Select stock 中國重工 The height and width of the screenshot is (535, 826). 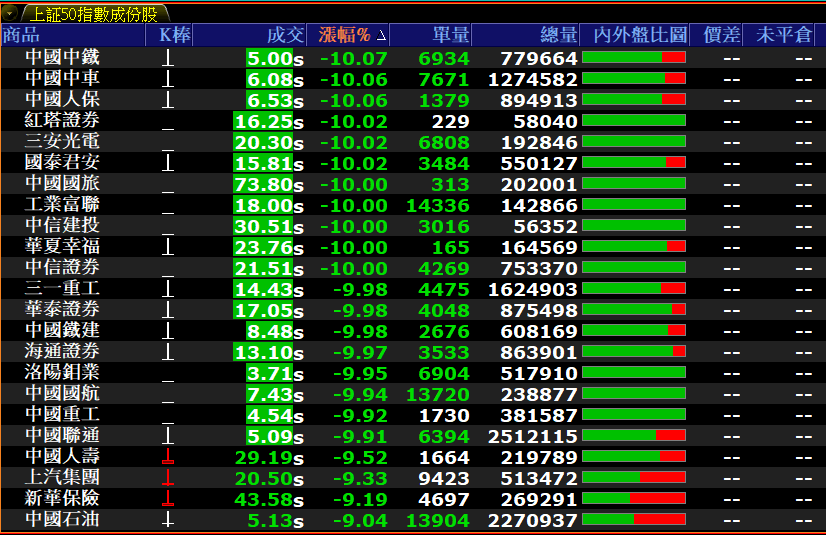pos(62,415)
